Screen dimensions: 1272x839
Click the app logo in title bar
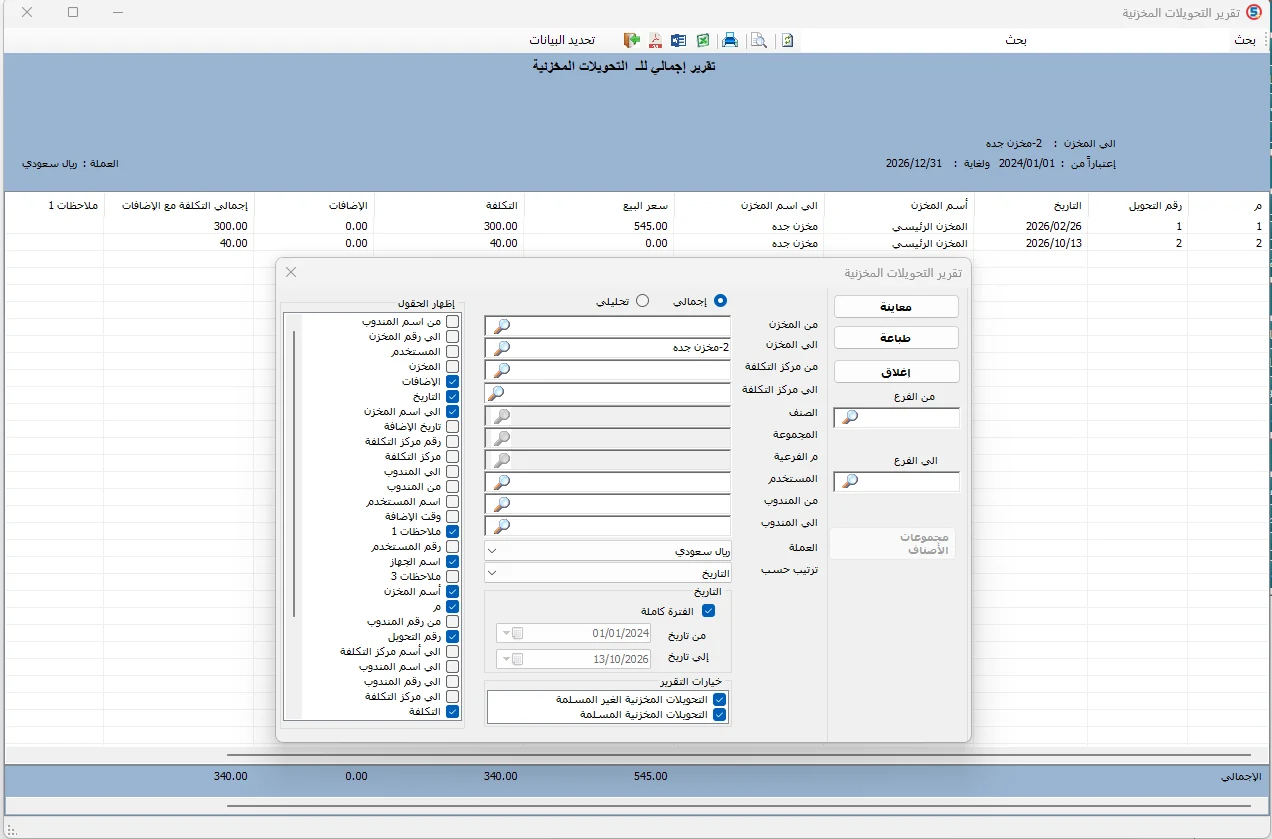point(1253,12)
